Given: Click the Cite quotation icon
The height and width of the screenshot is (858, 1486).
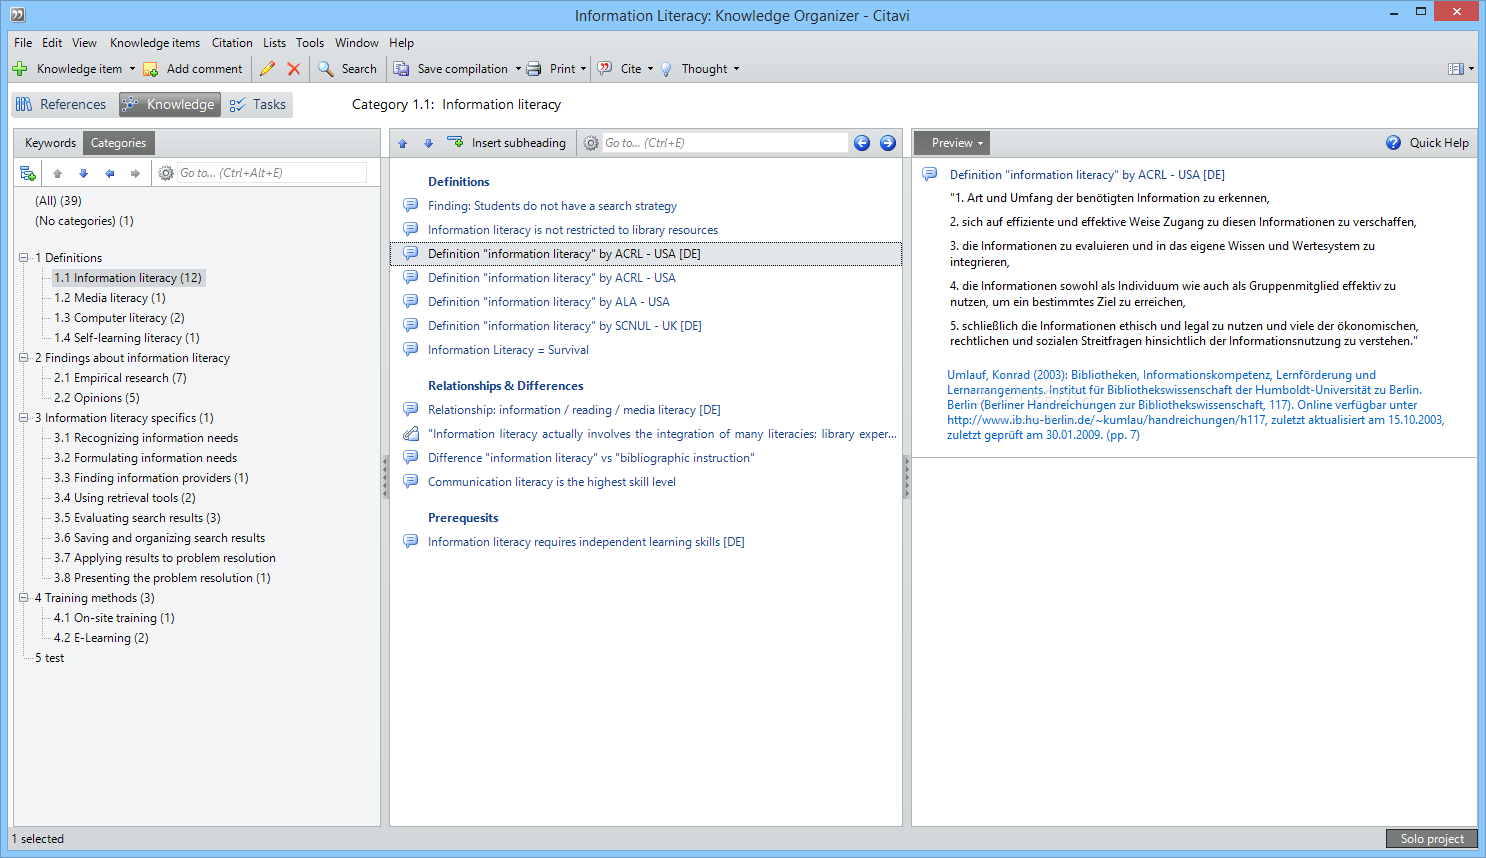Looking at the screenshot, I should click(605, 69).
